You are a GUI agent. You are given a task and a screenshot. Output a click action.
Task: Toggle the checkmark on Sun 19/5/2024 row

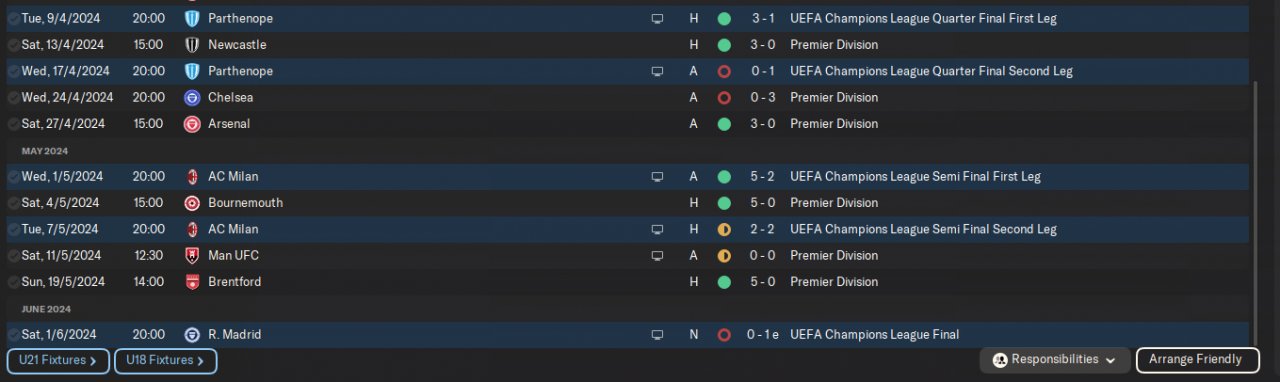[13, 282]
